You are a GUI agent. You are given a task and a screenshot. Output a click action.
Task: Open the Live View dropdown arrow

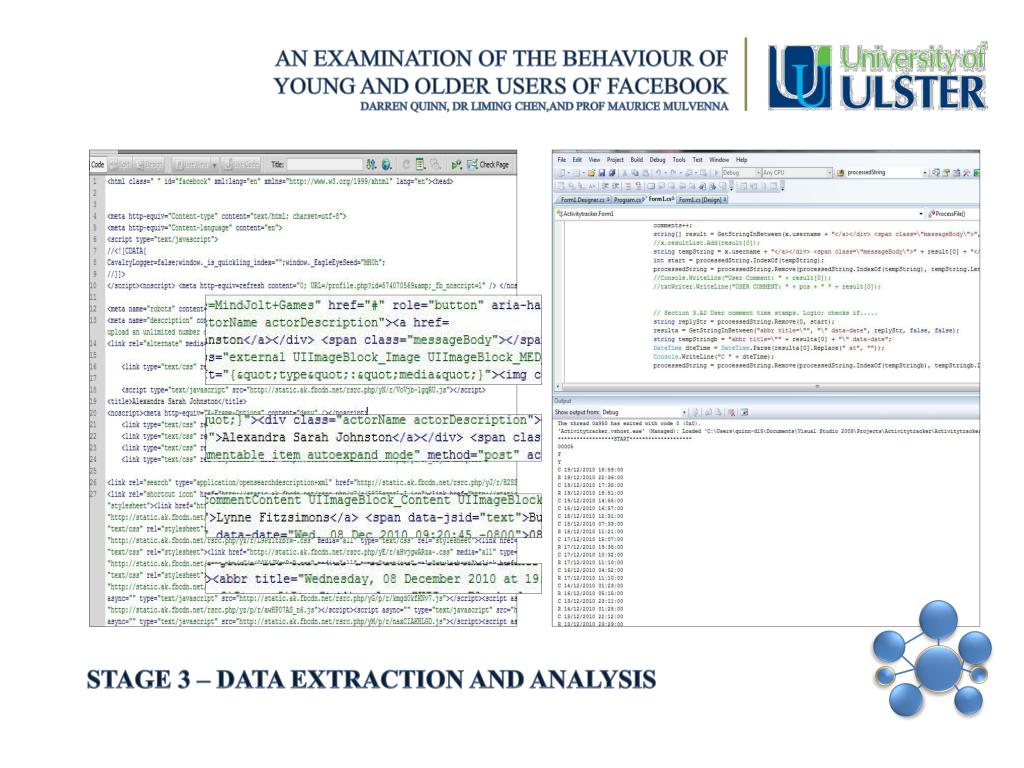coord(214,165)
